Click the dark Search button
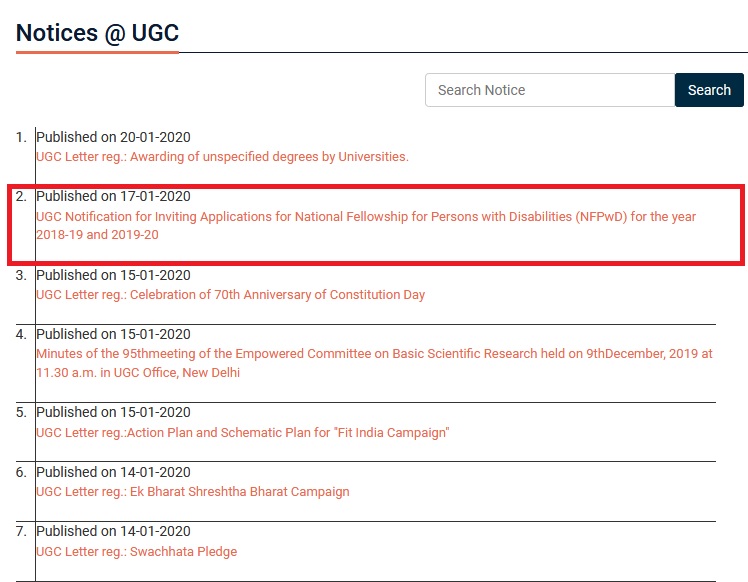The image size is (748, 582). [709, 90]
